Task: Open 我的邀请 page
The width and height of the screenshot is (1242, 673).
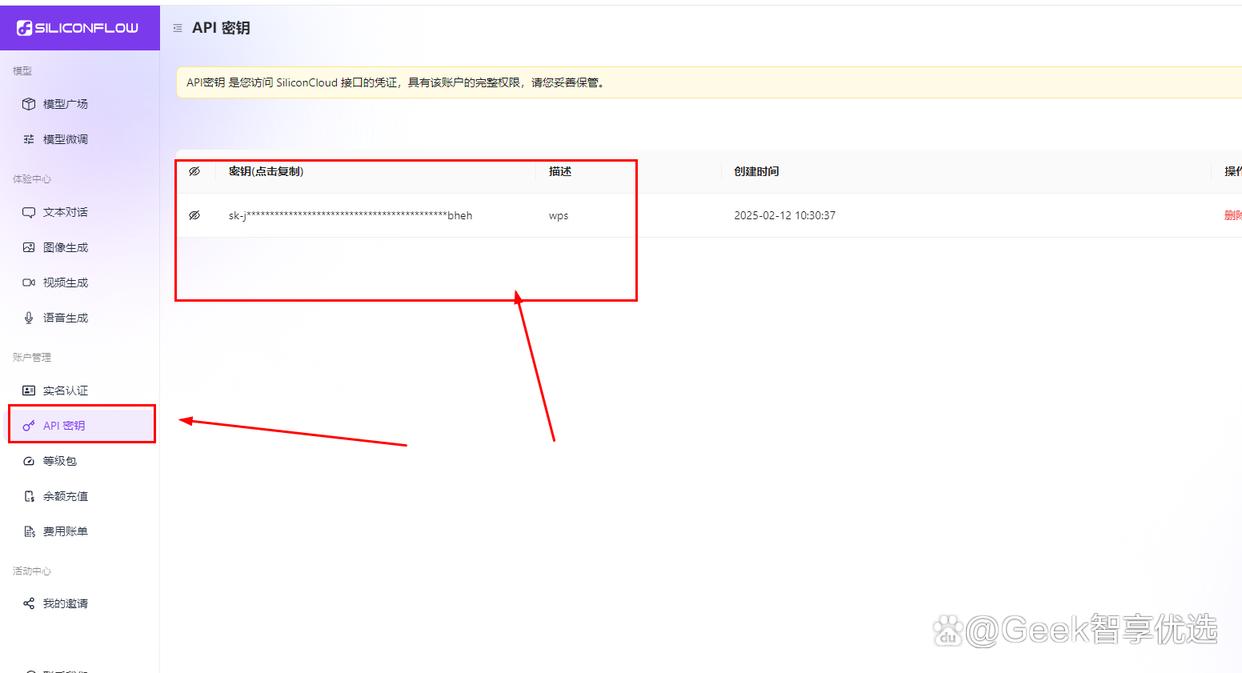Action: click(x=80, y=604)
